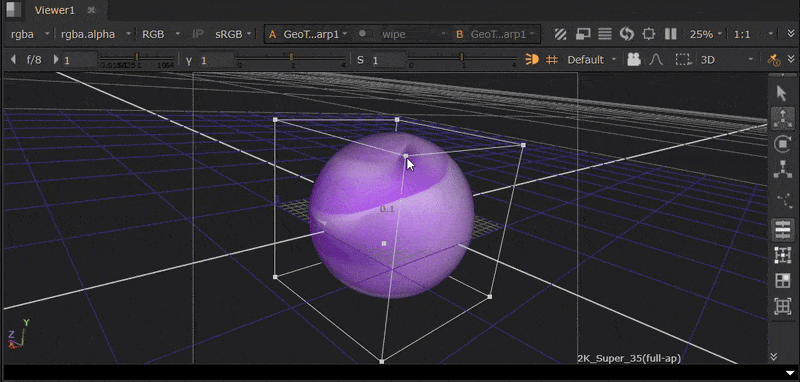Open the 3D view mode dropdown
The height and width of the screenshot is (382, 800).
[727, 60]
